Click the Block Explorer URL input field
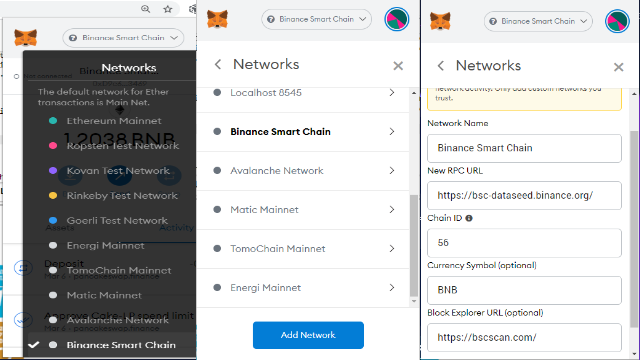 524,338
